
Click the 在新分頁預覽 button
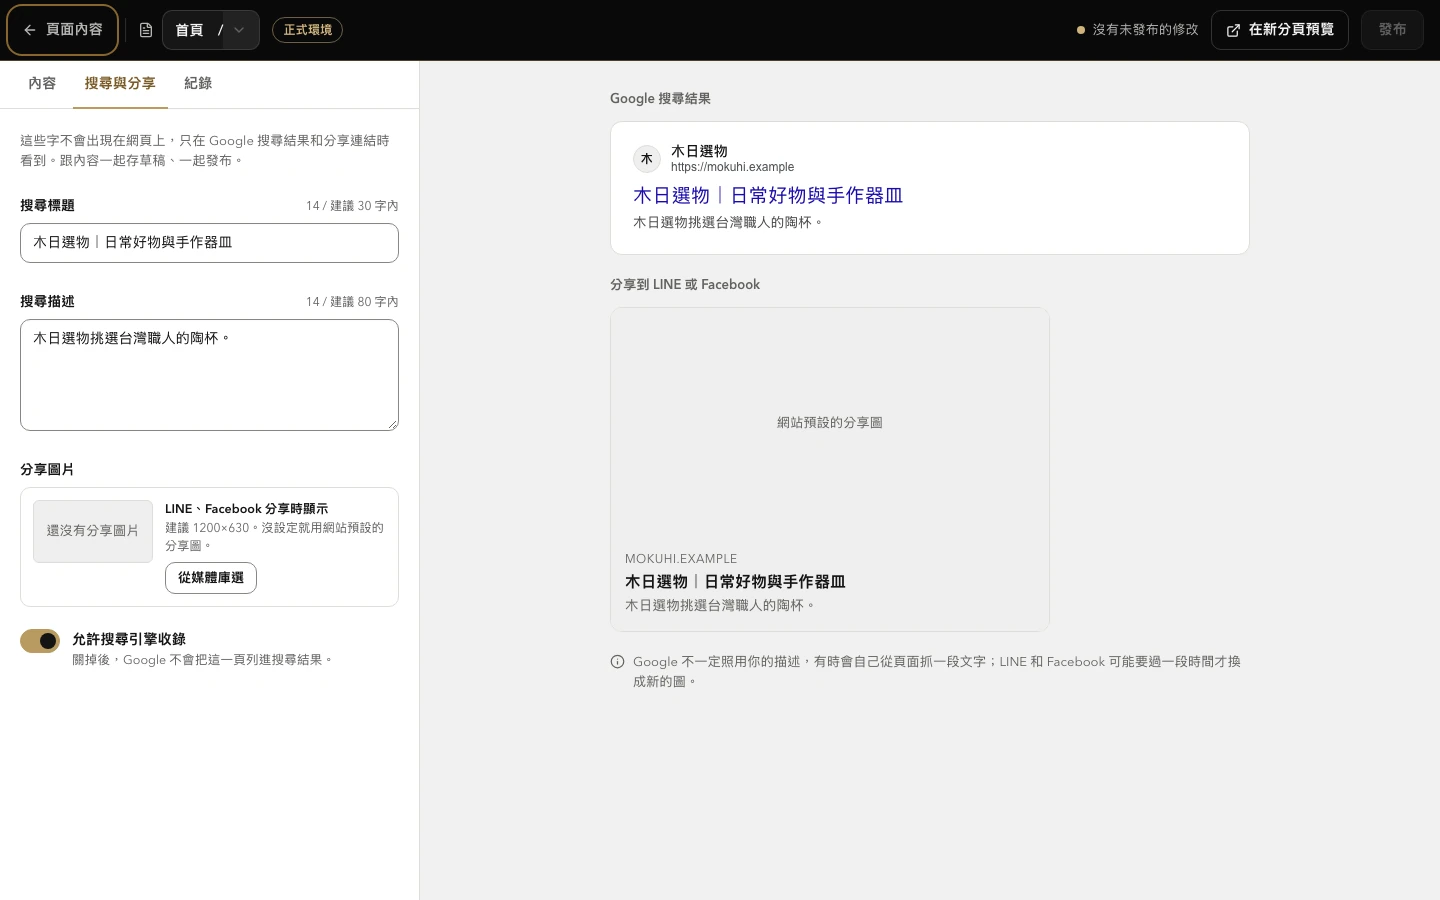(x=1280, y=30)
